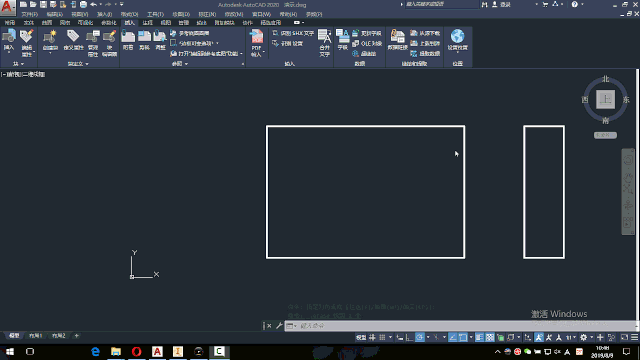Toggle ortho mode in status bar
The width and height of the screenshot is (640, 360).
click(x=409, y=338)
